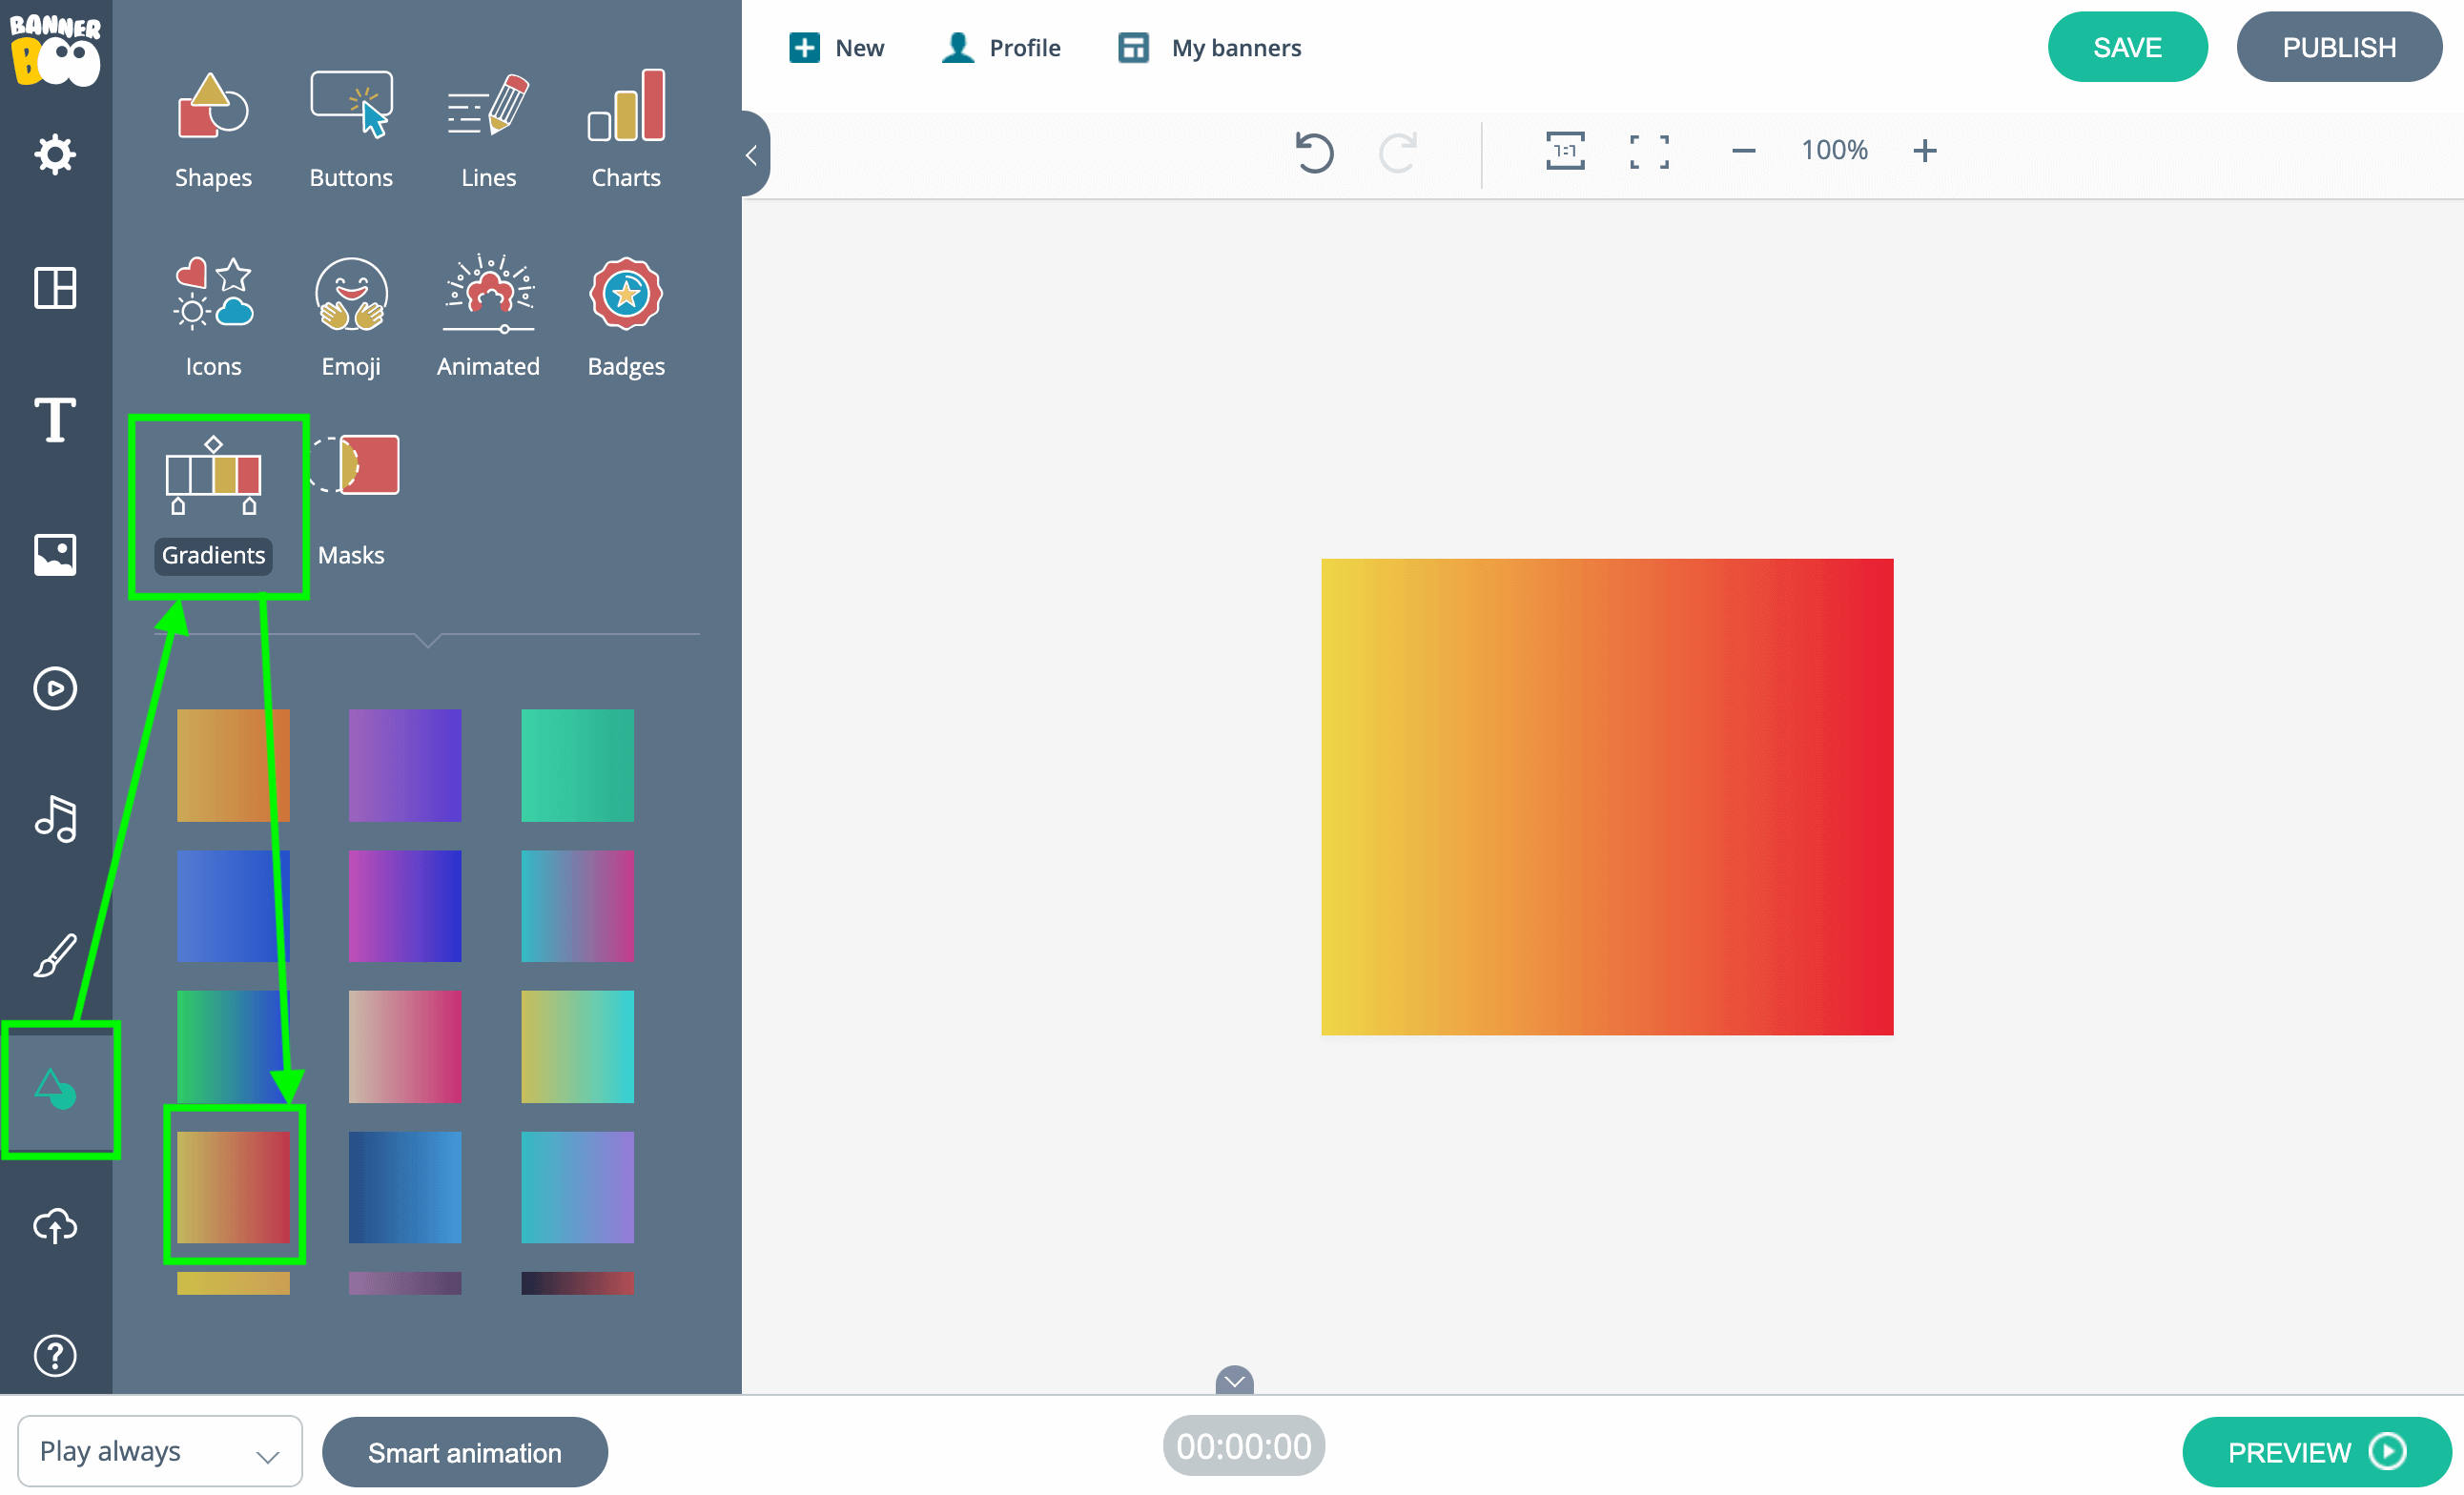Click New in the top menu

[x=836, y=48]
